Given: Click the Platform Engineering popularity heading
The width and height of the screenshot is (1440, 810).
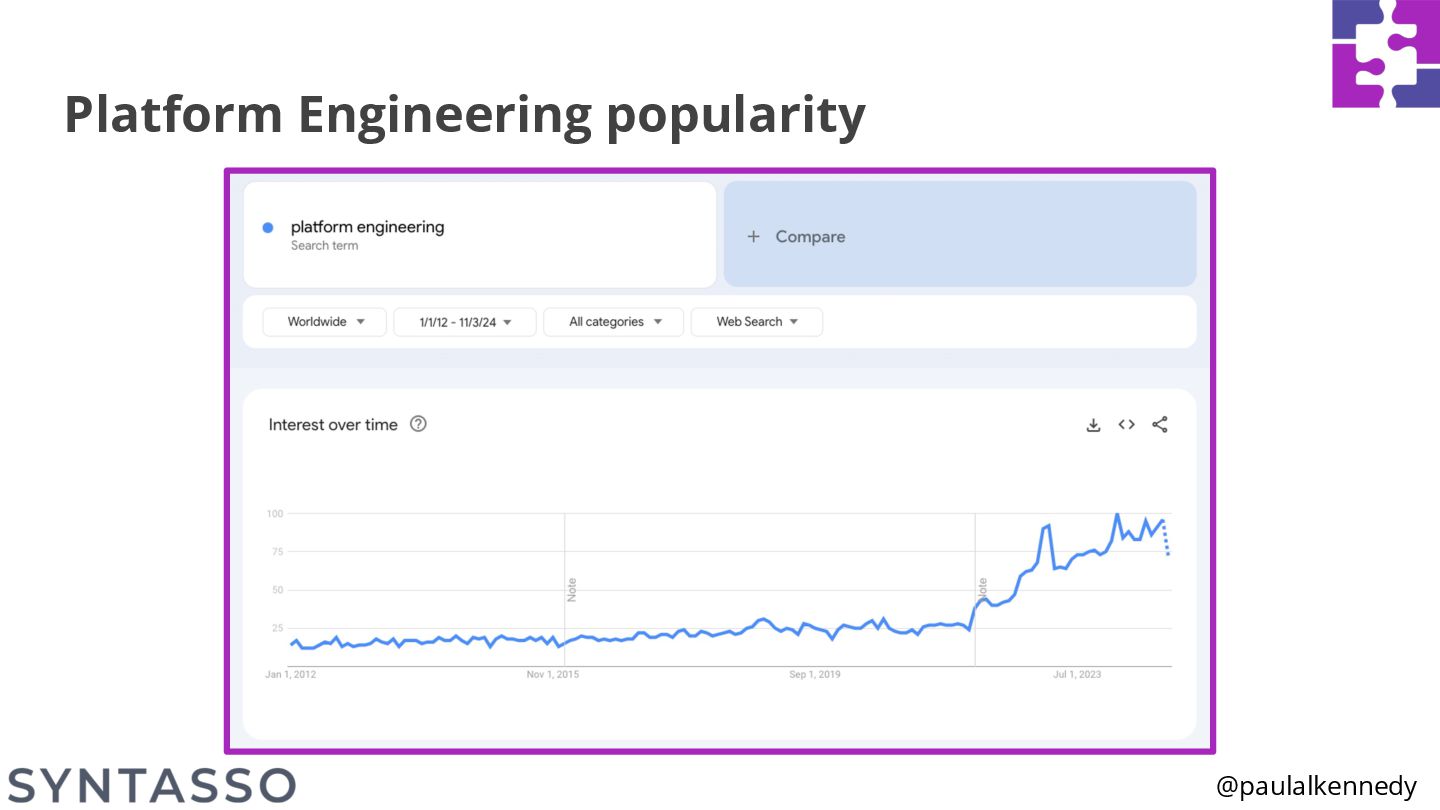Looking at the screenshot, I should click(x=464, y=115).
